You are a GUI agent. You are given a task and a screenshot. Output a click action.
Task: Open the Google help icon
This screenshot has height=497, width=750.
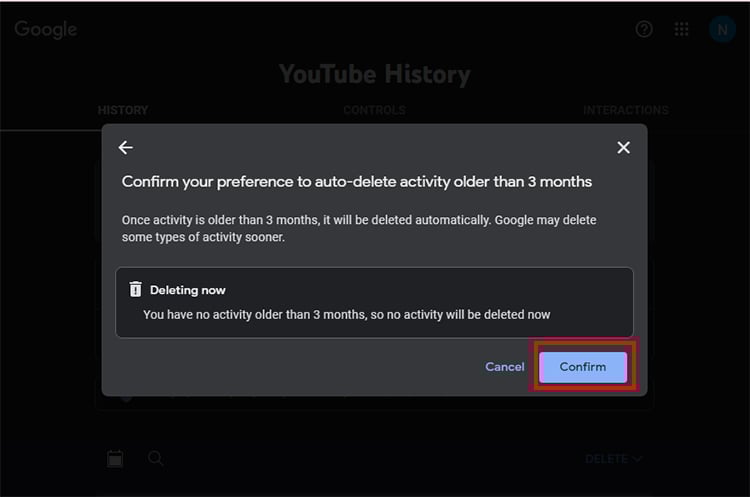644,29
